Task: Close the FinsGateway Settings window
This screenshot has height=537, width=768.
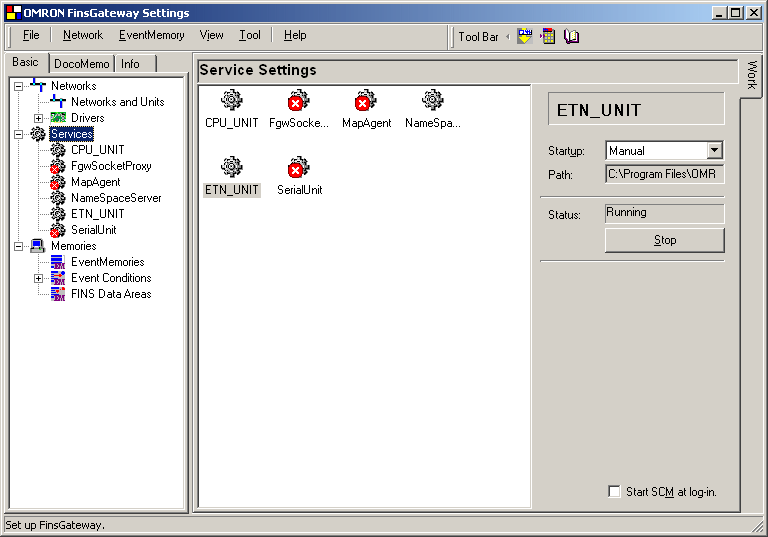Action: 754,13
